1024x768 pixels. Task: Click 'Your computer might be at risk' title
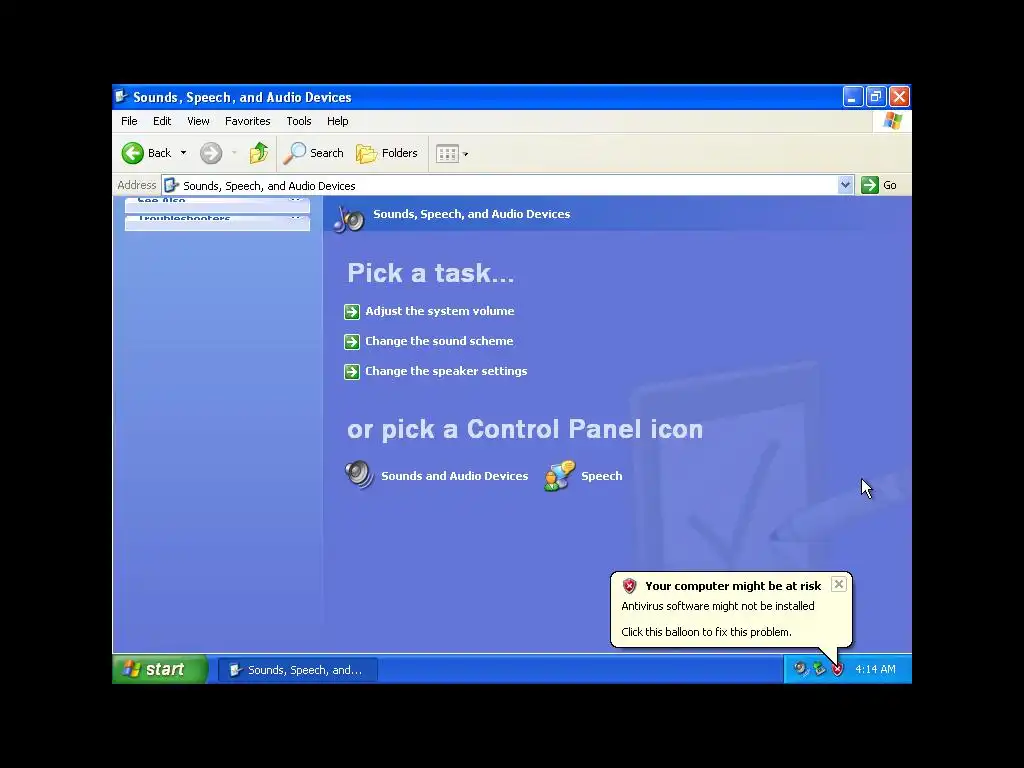[733, 586]
